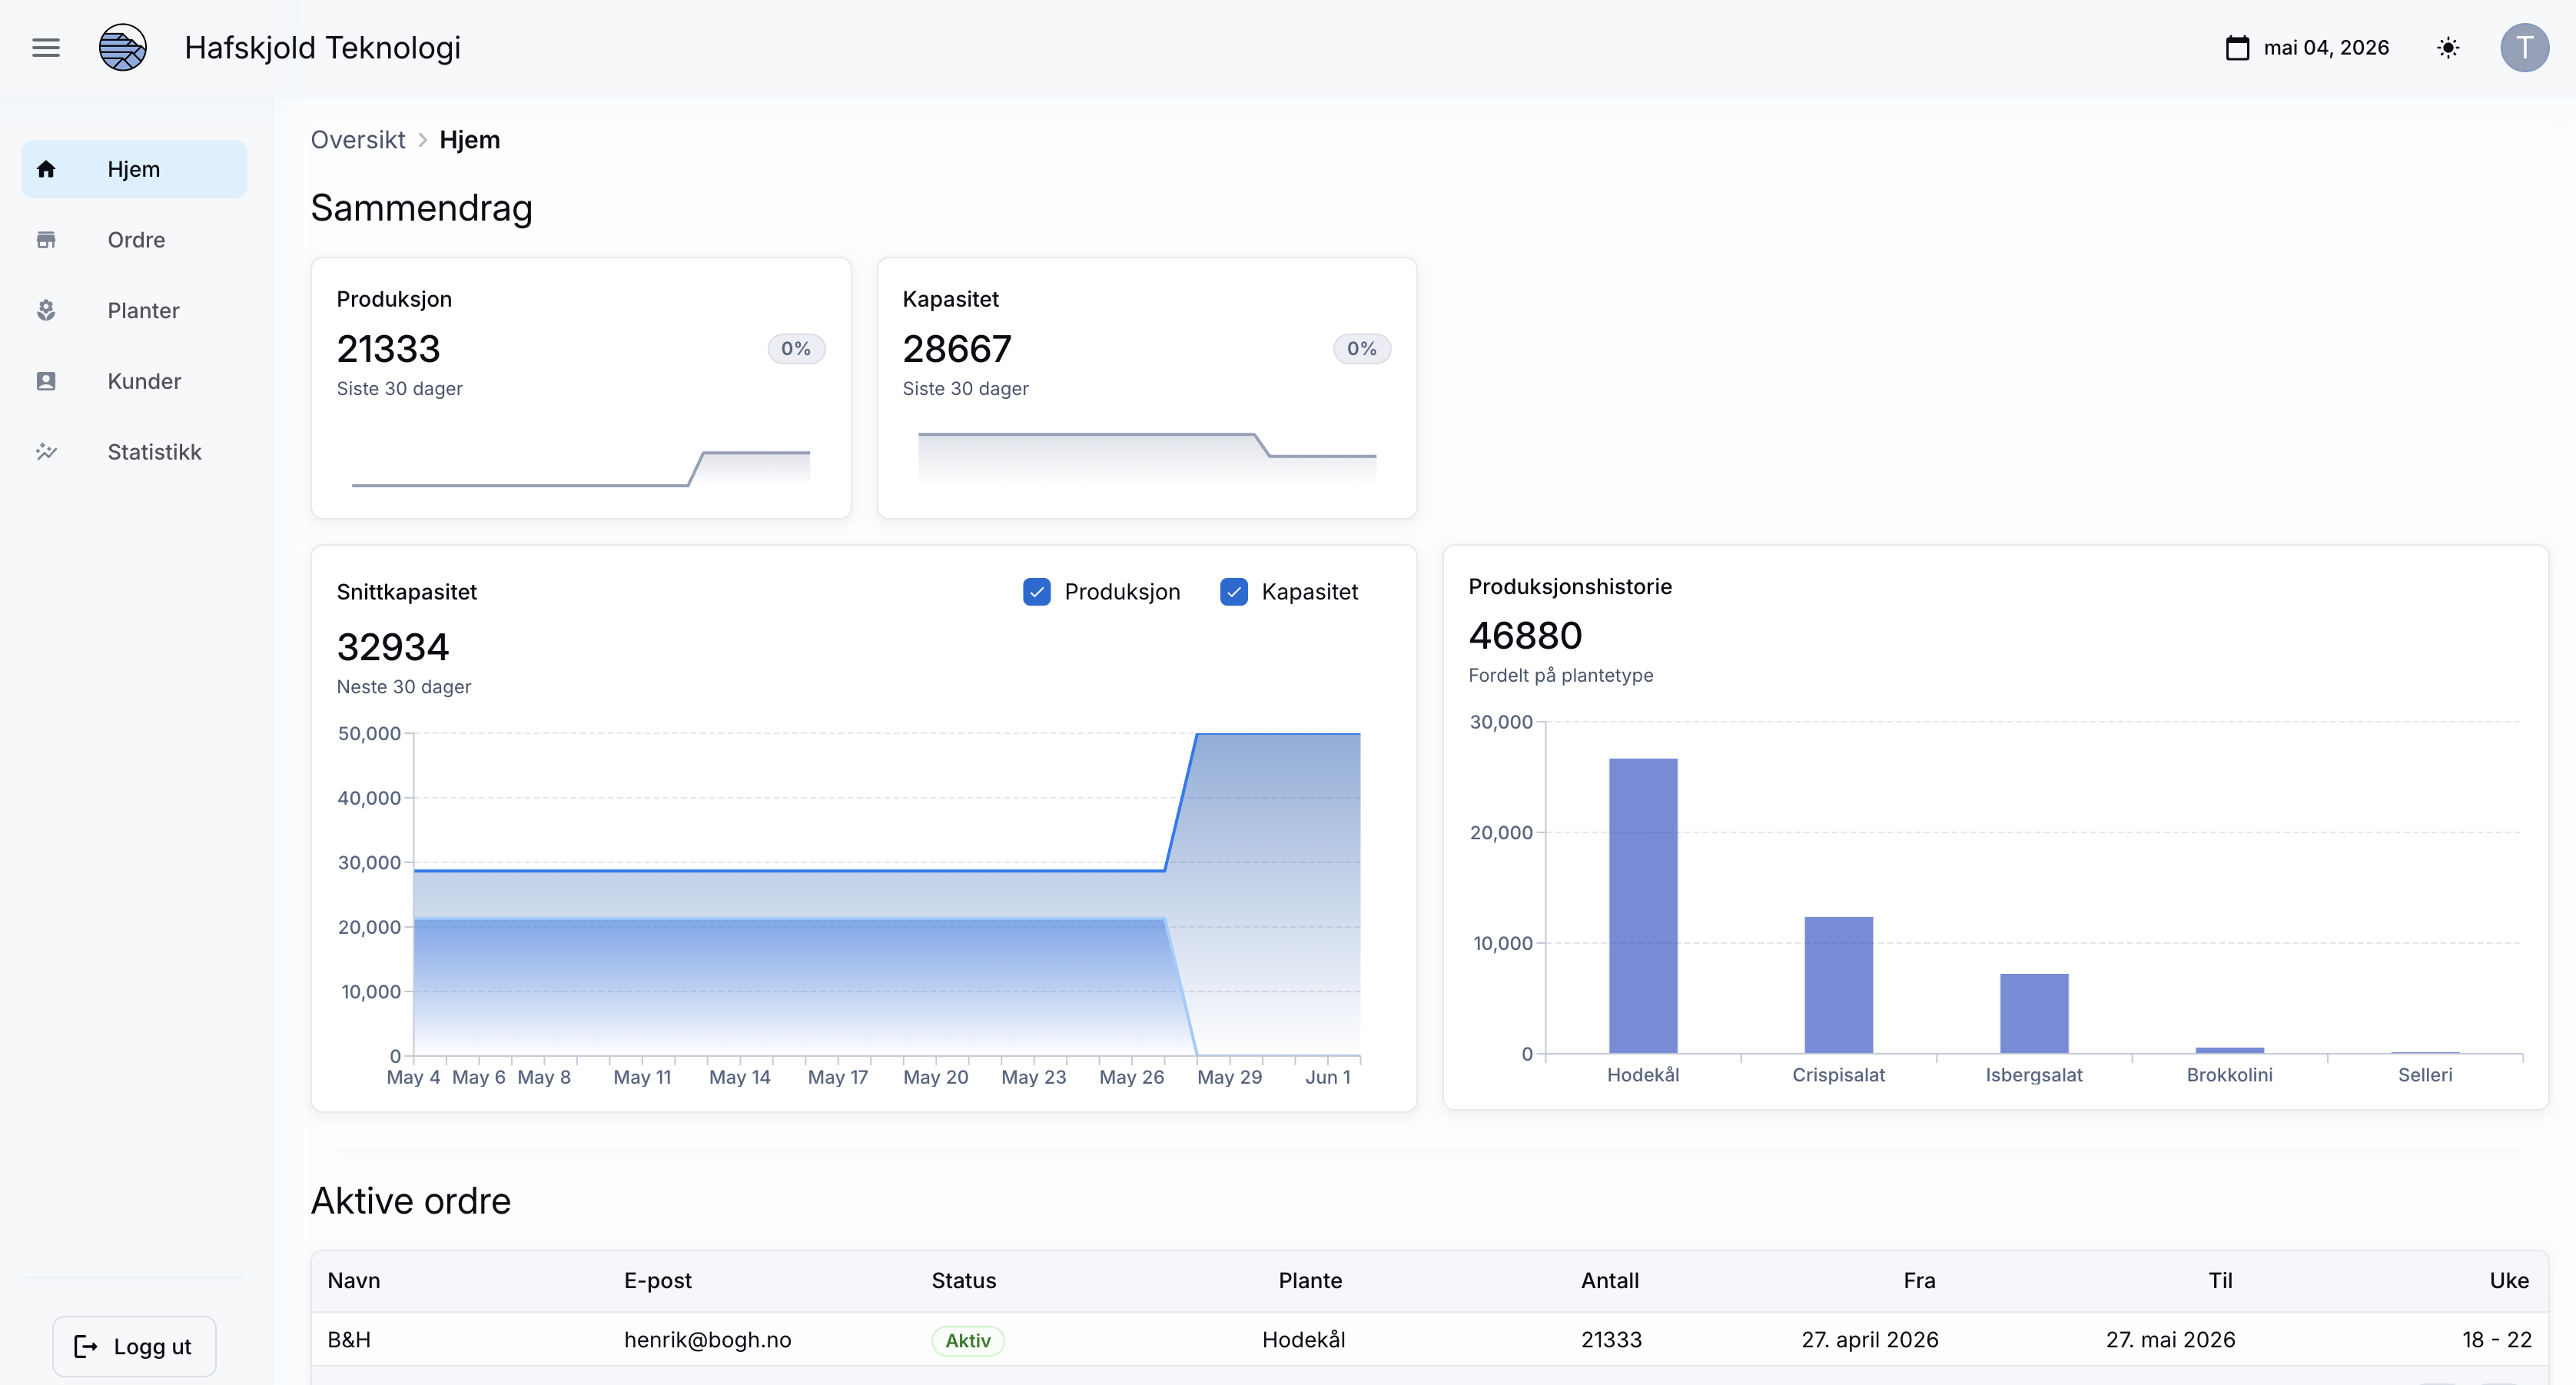2576x1385 pixels.
Task: Click the Hjem breadcrumb
Action: (x=470, y=140)
